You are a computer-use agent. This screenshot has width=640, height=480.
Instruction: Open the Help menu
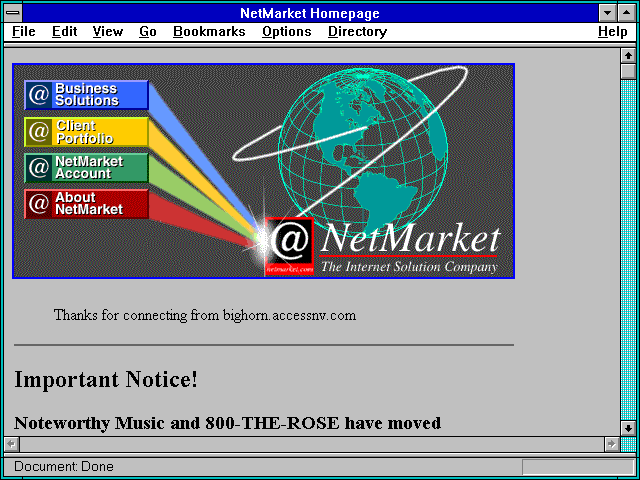tap(612, 32)
